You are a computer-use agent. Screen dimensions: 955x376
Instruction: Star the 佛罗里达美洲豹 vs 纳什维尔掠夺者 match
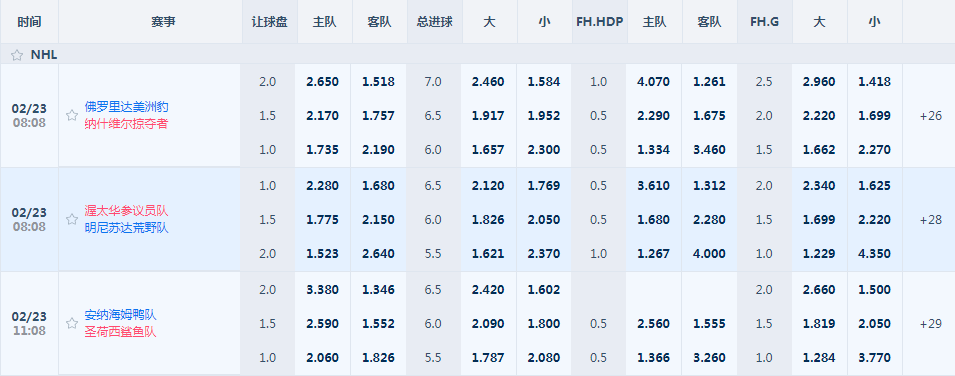(x=72, y=115)
